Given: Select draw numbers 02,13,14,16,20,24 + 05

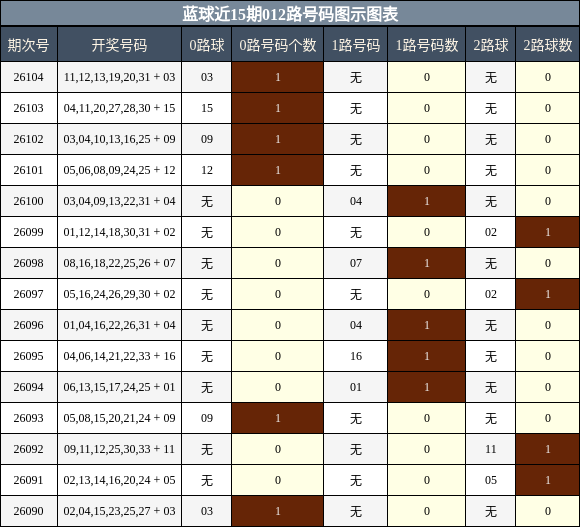Looking at the screenshot, I should coord(119,480).
